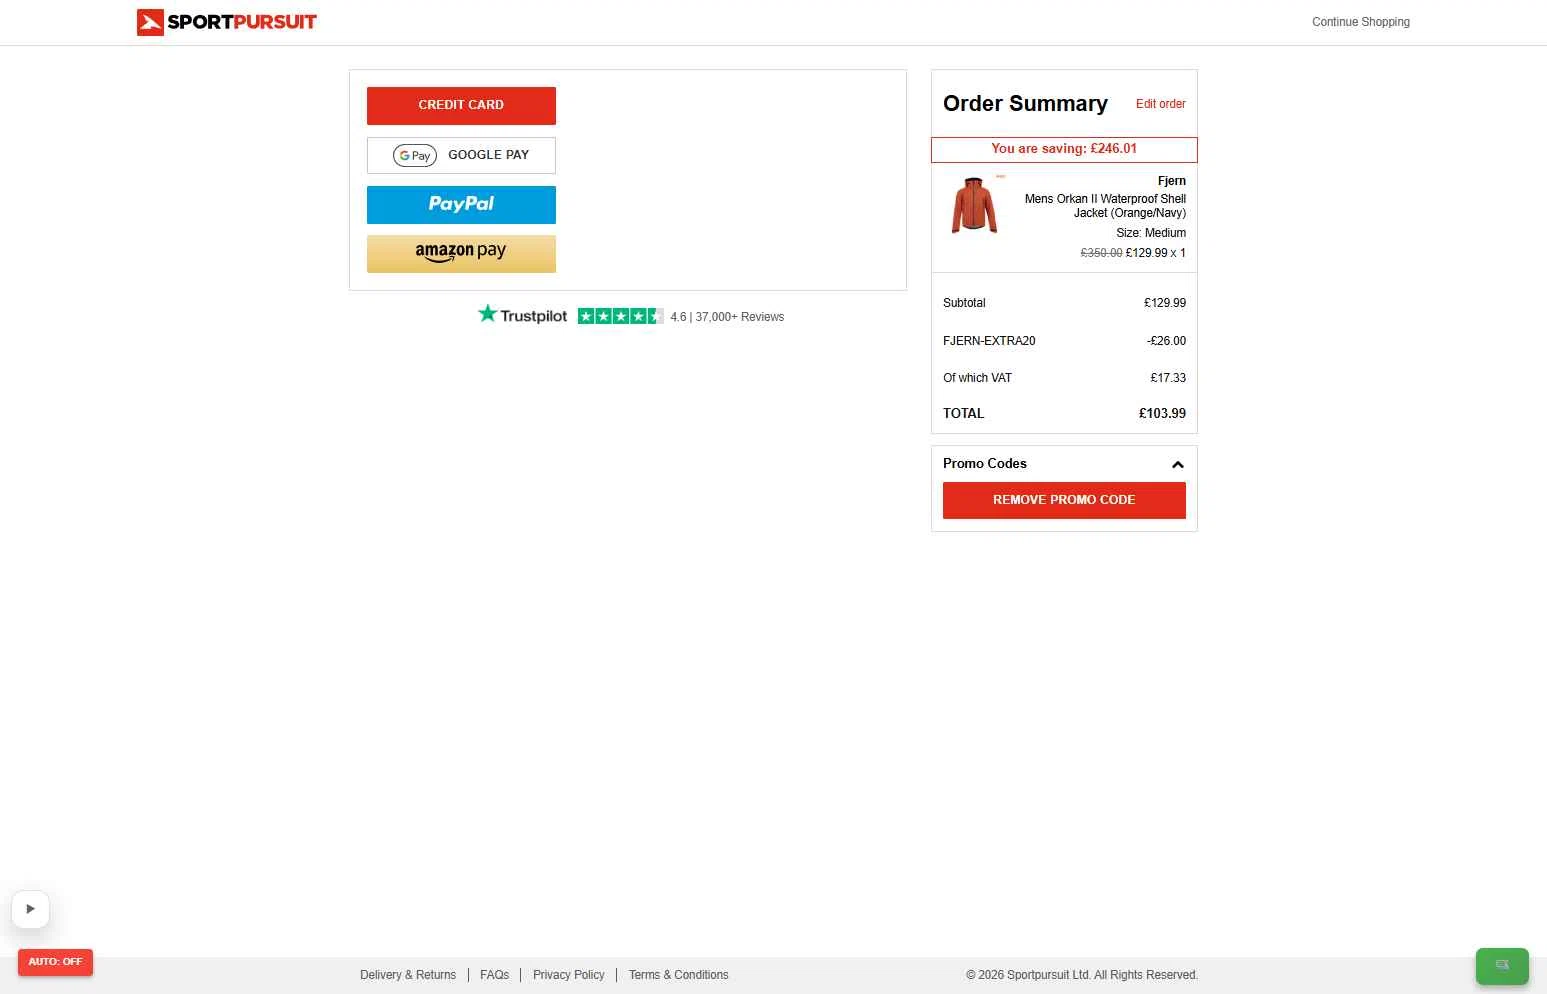Click the SportPursuit logo
The height and width of the screenshot is (994, 1547).
pyautogui.click(x=227, y=22)
